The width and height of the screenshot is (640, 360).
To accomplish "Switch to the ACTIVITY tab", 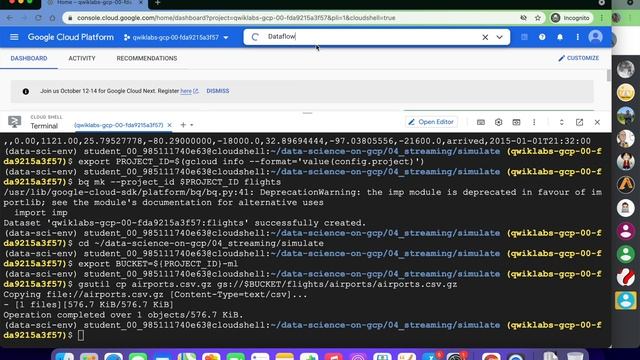I will pos(82,58).
